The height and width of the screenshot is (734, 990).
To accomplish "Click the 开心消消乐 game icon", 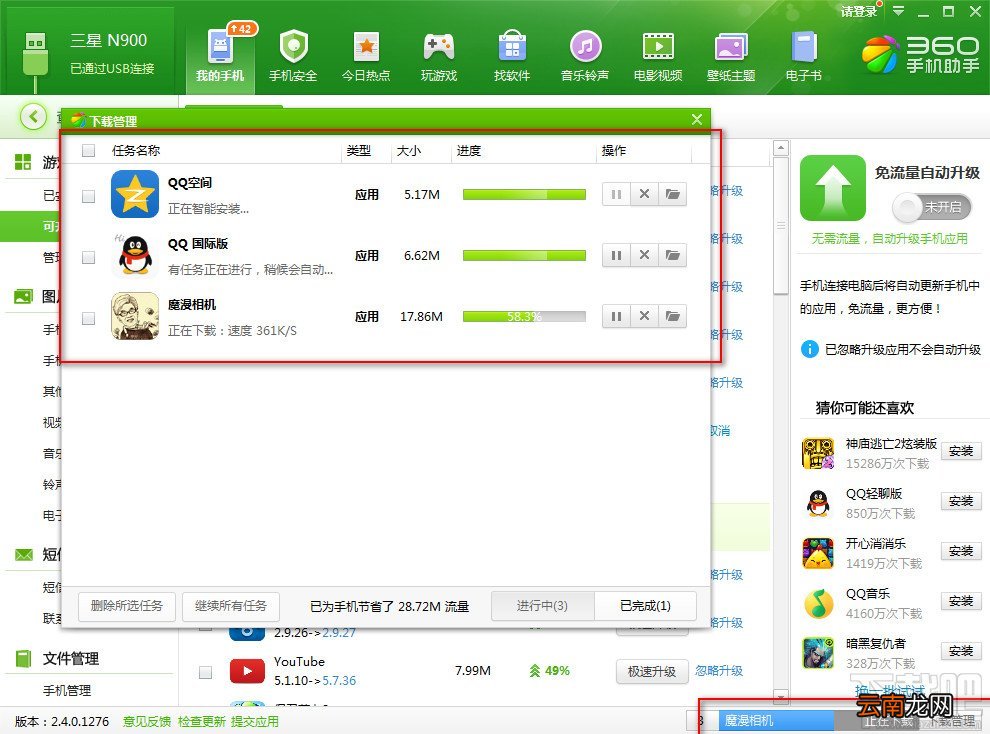I will click(x=818, y=553).
